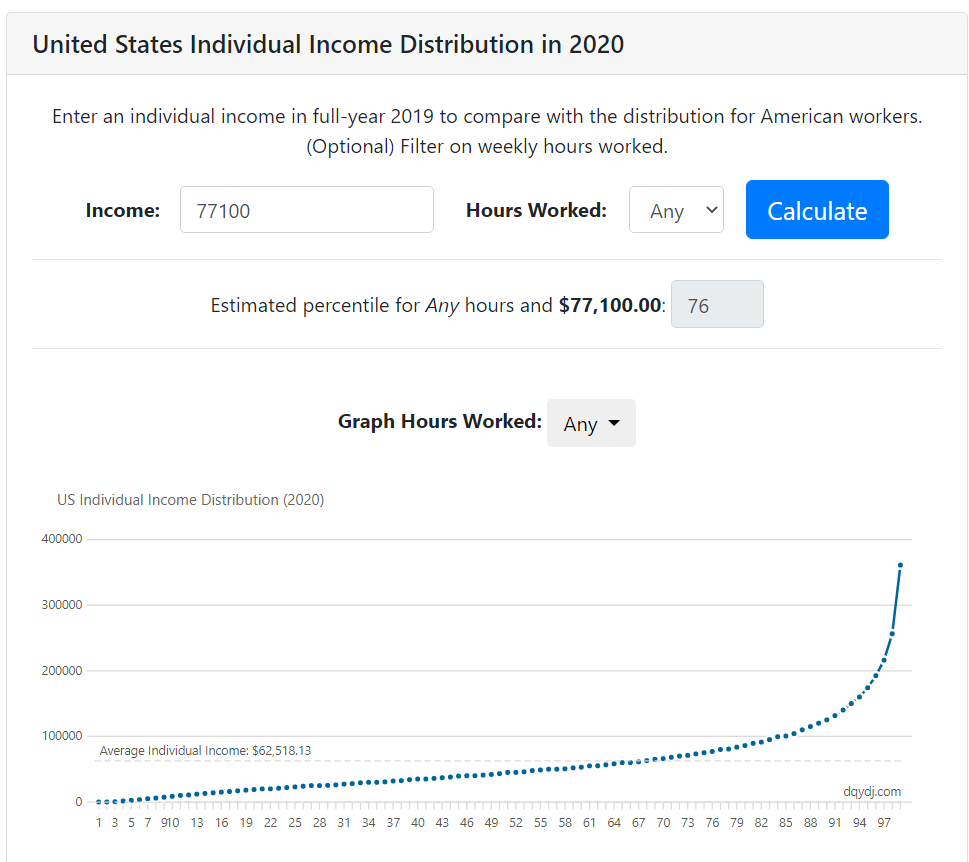Click the bold Income: label
The width and height of the screenshot is (969, 862).
pyautogui.click(x=123, y=210)
